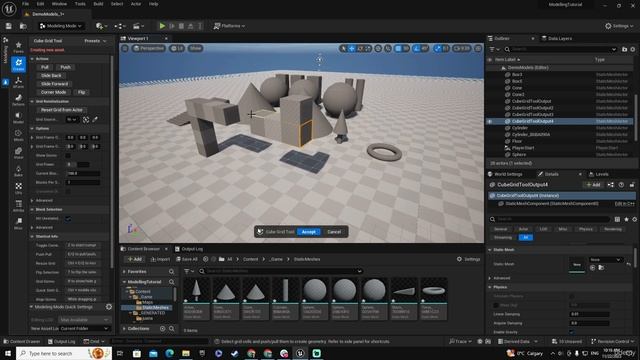Open the XForm tool category
Image resolution: width=640 pixels, height=360 pixels.
(18, 82)
